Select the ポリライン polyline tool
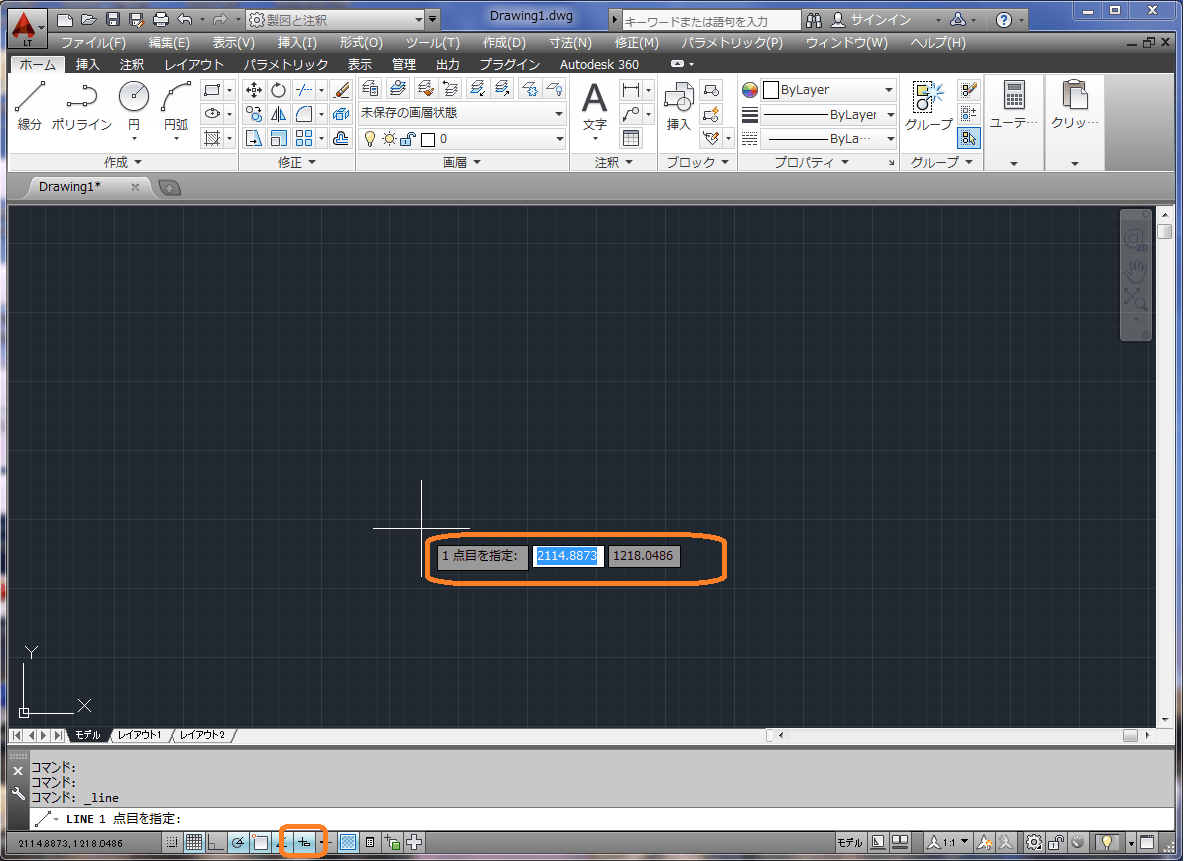This screenshot has width=1184, height=861. 82,106
